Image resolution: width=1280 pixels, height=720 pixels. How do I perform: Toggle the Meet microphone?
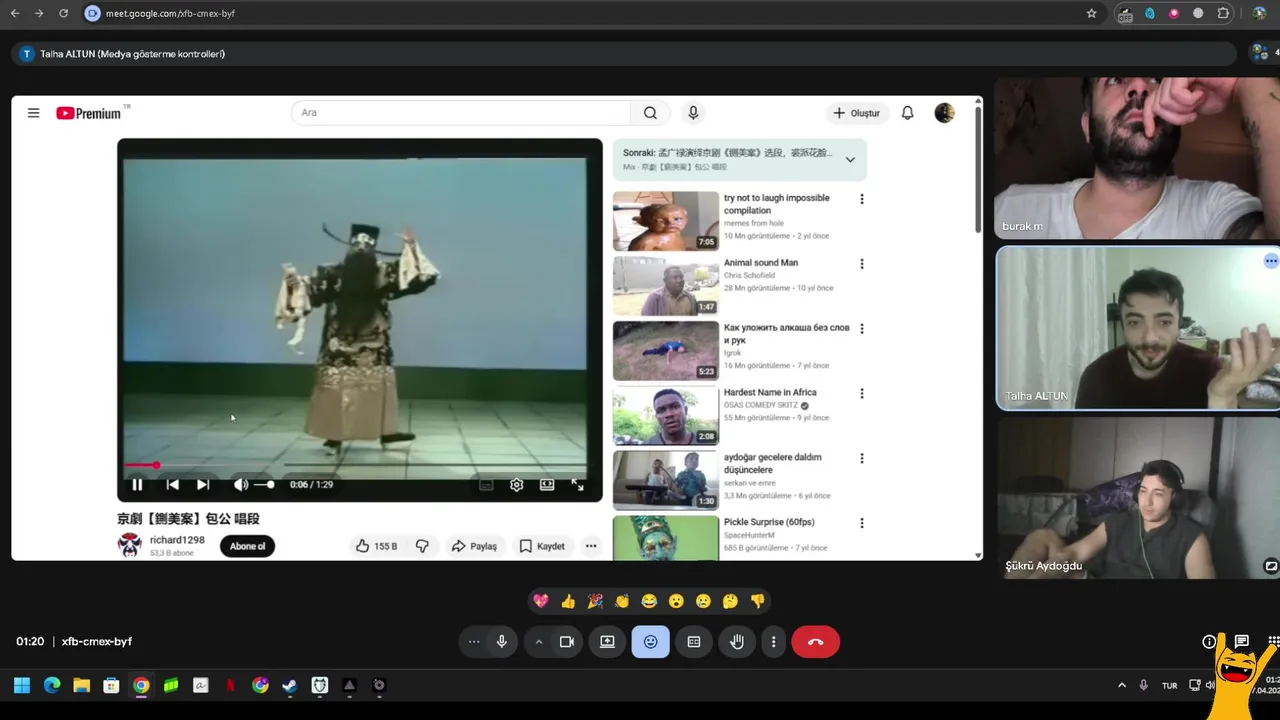point(502,642)
